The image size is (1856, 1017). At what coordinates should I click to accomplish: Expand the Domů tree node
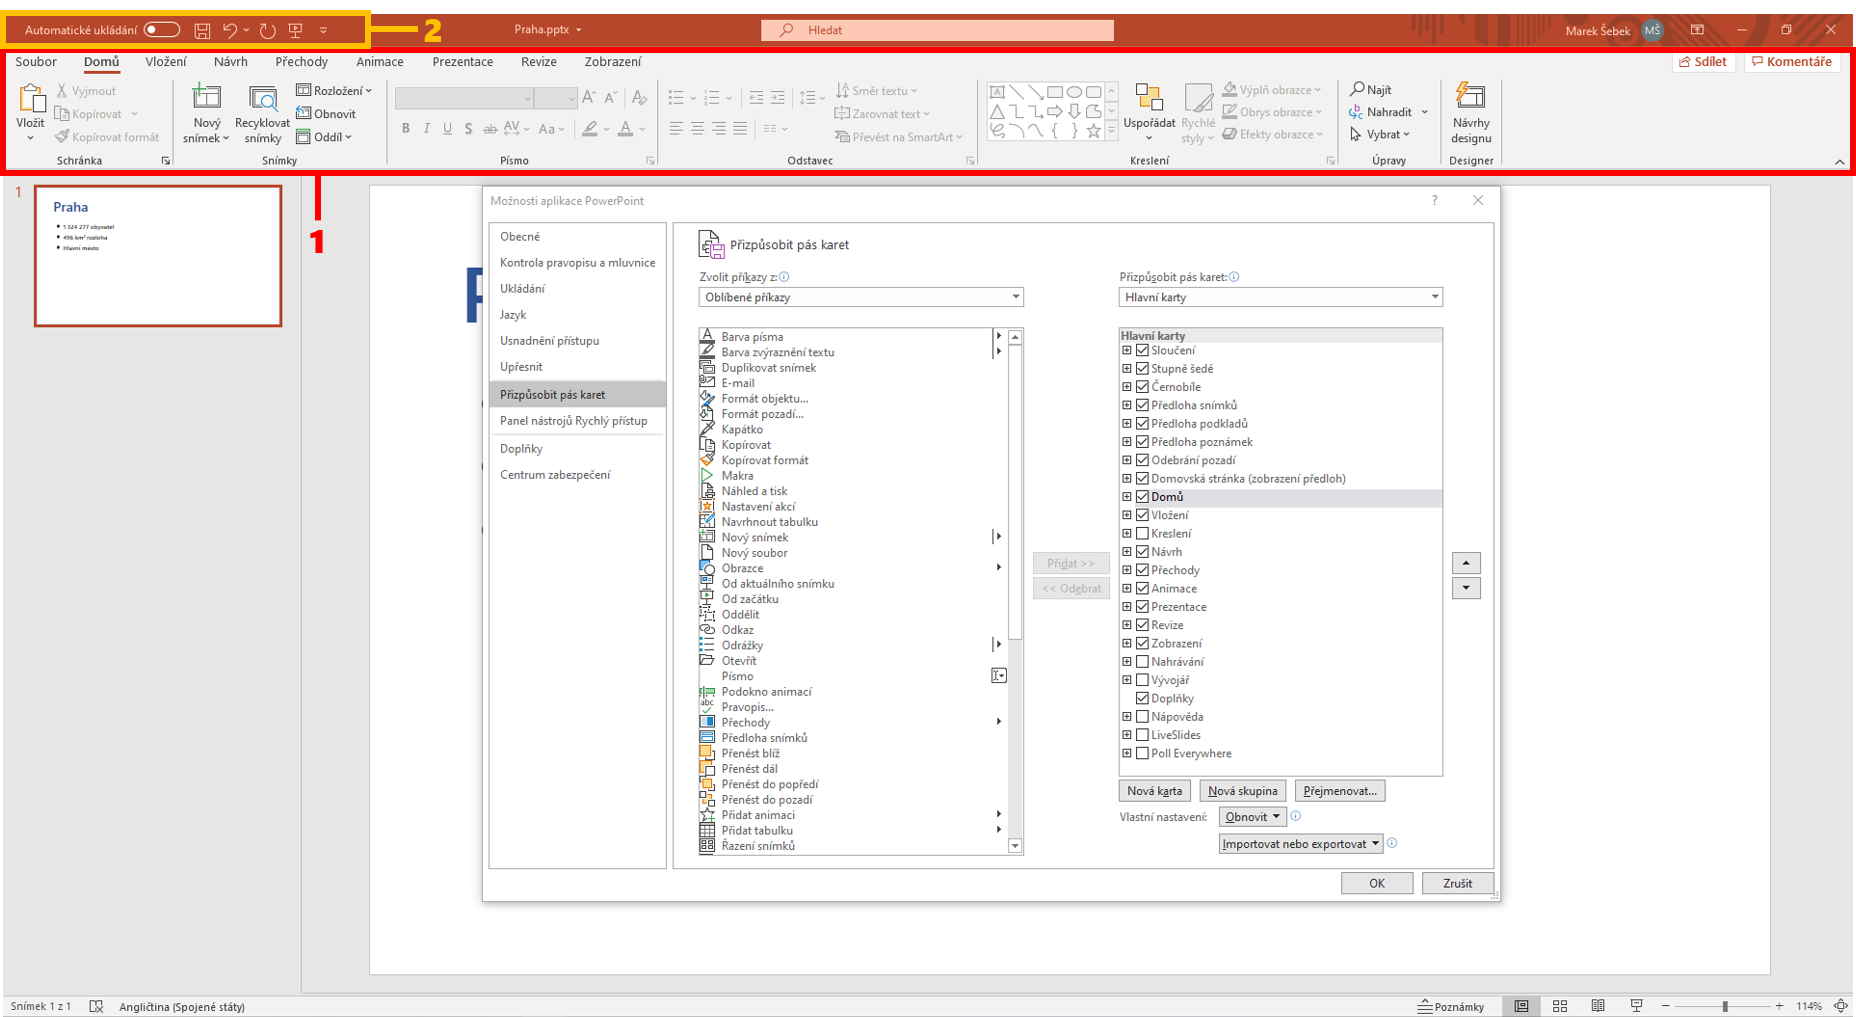tap(1127, 497)
